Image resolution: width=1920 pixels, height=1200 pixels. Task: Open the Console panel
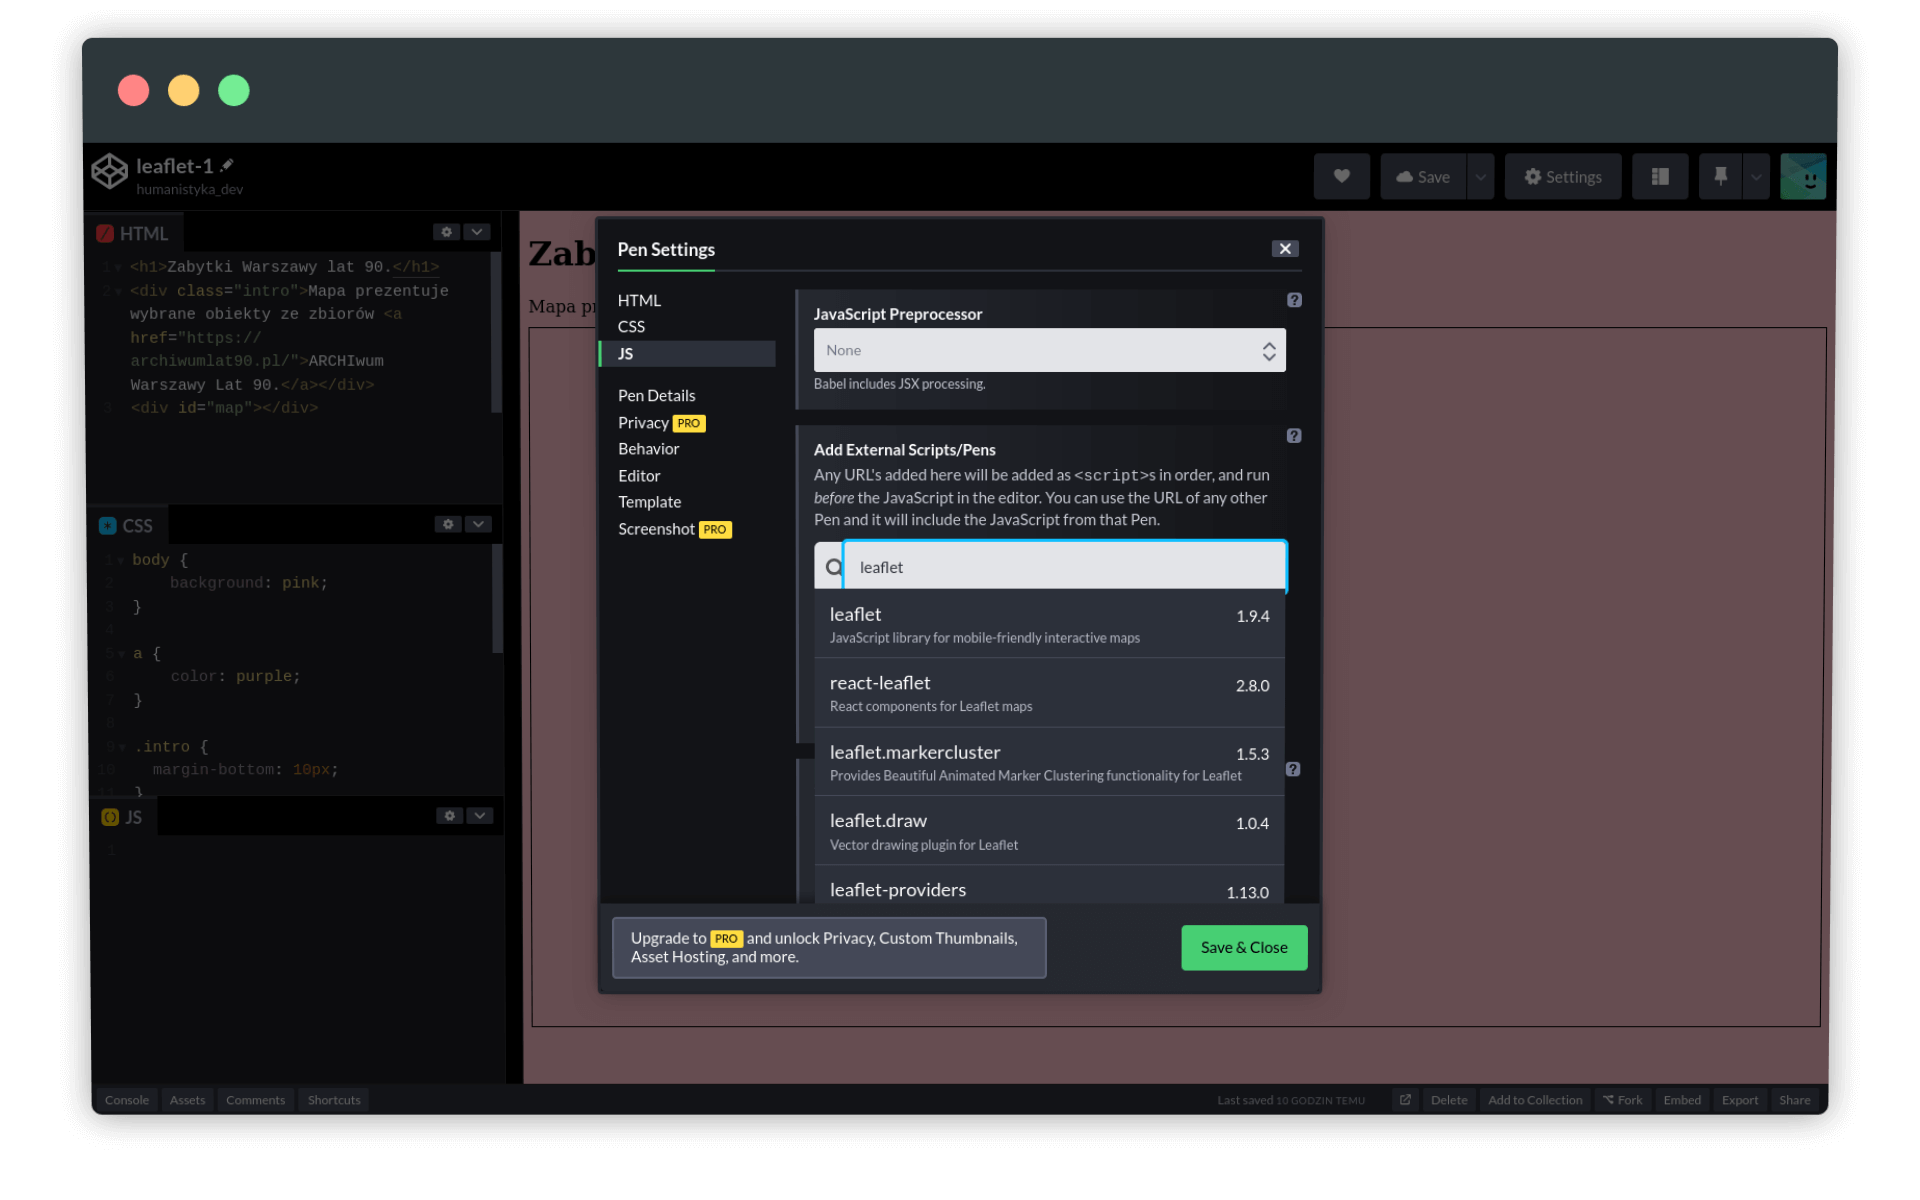[127, 1100]
